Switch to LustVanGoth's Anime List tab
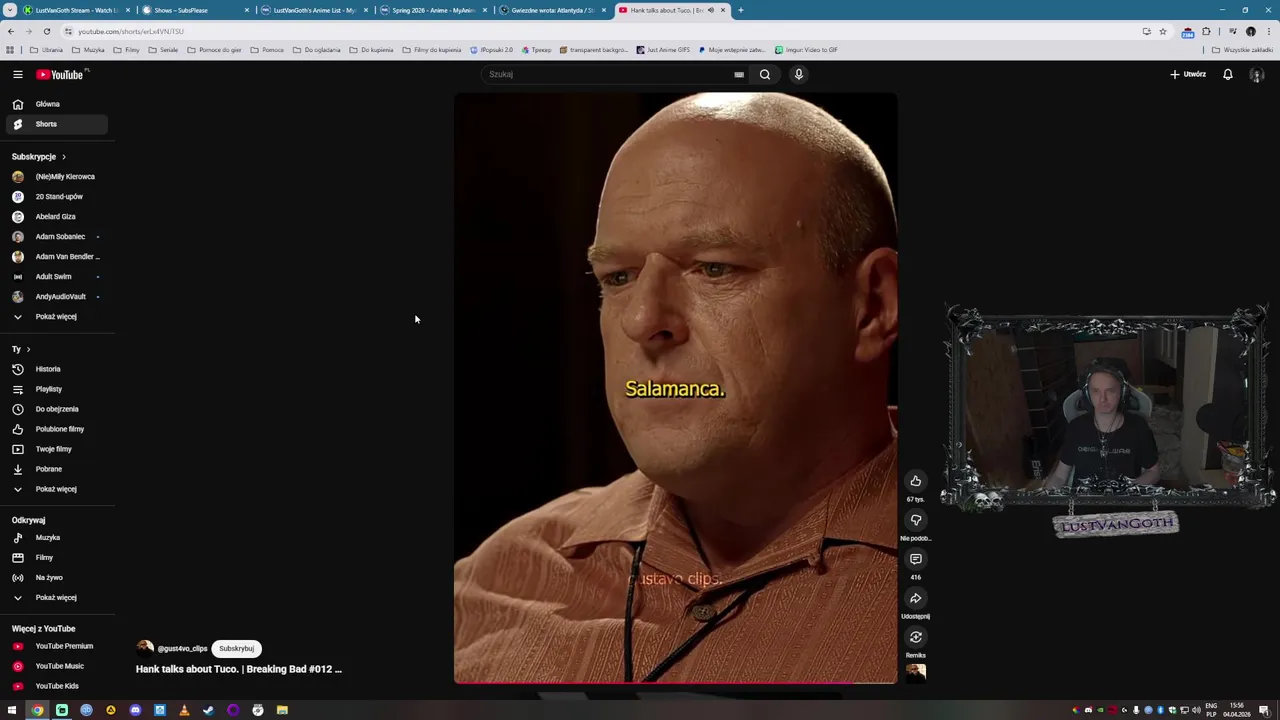The width and height of the screenshot is (1280, 720). (x=313, y=10)
